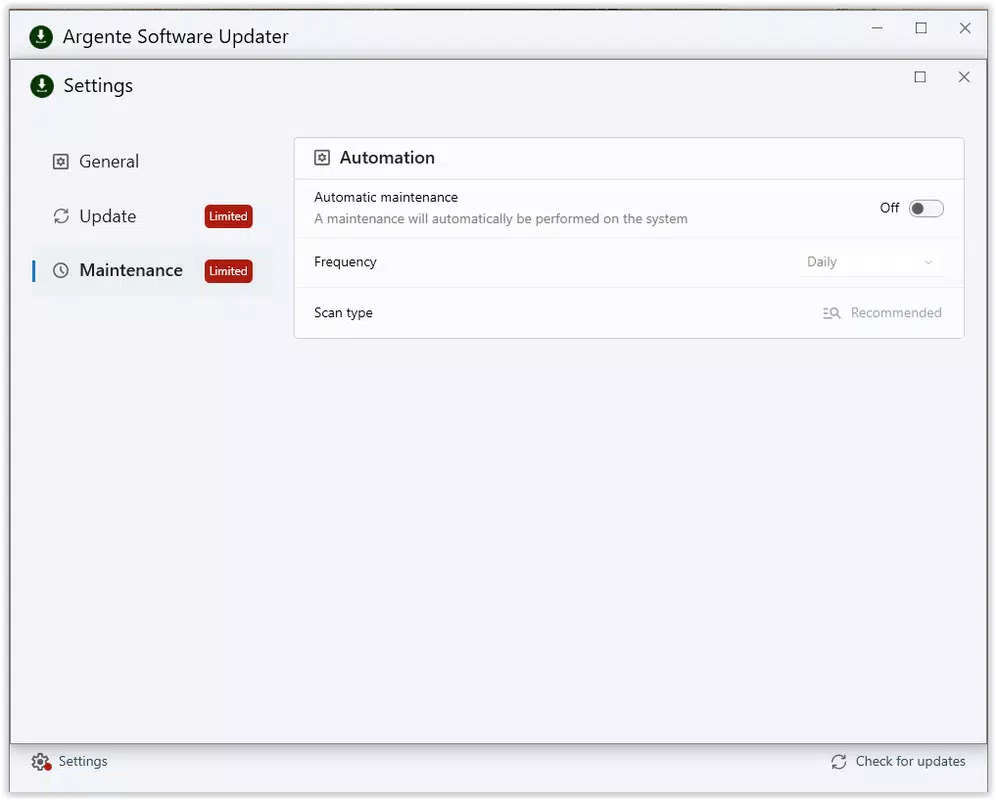This screenshot has width=996, height=800.
Task: Click the Frequency label
Action: (x=345, y=262)
